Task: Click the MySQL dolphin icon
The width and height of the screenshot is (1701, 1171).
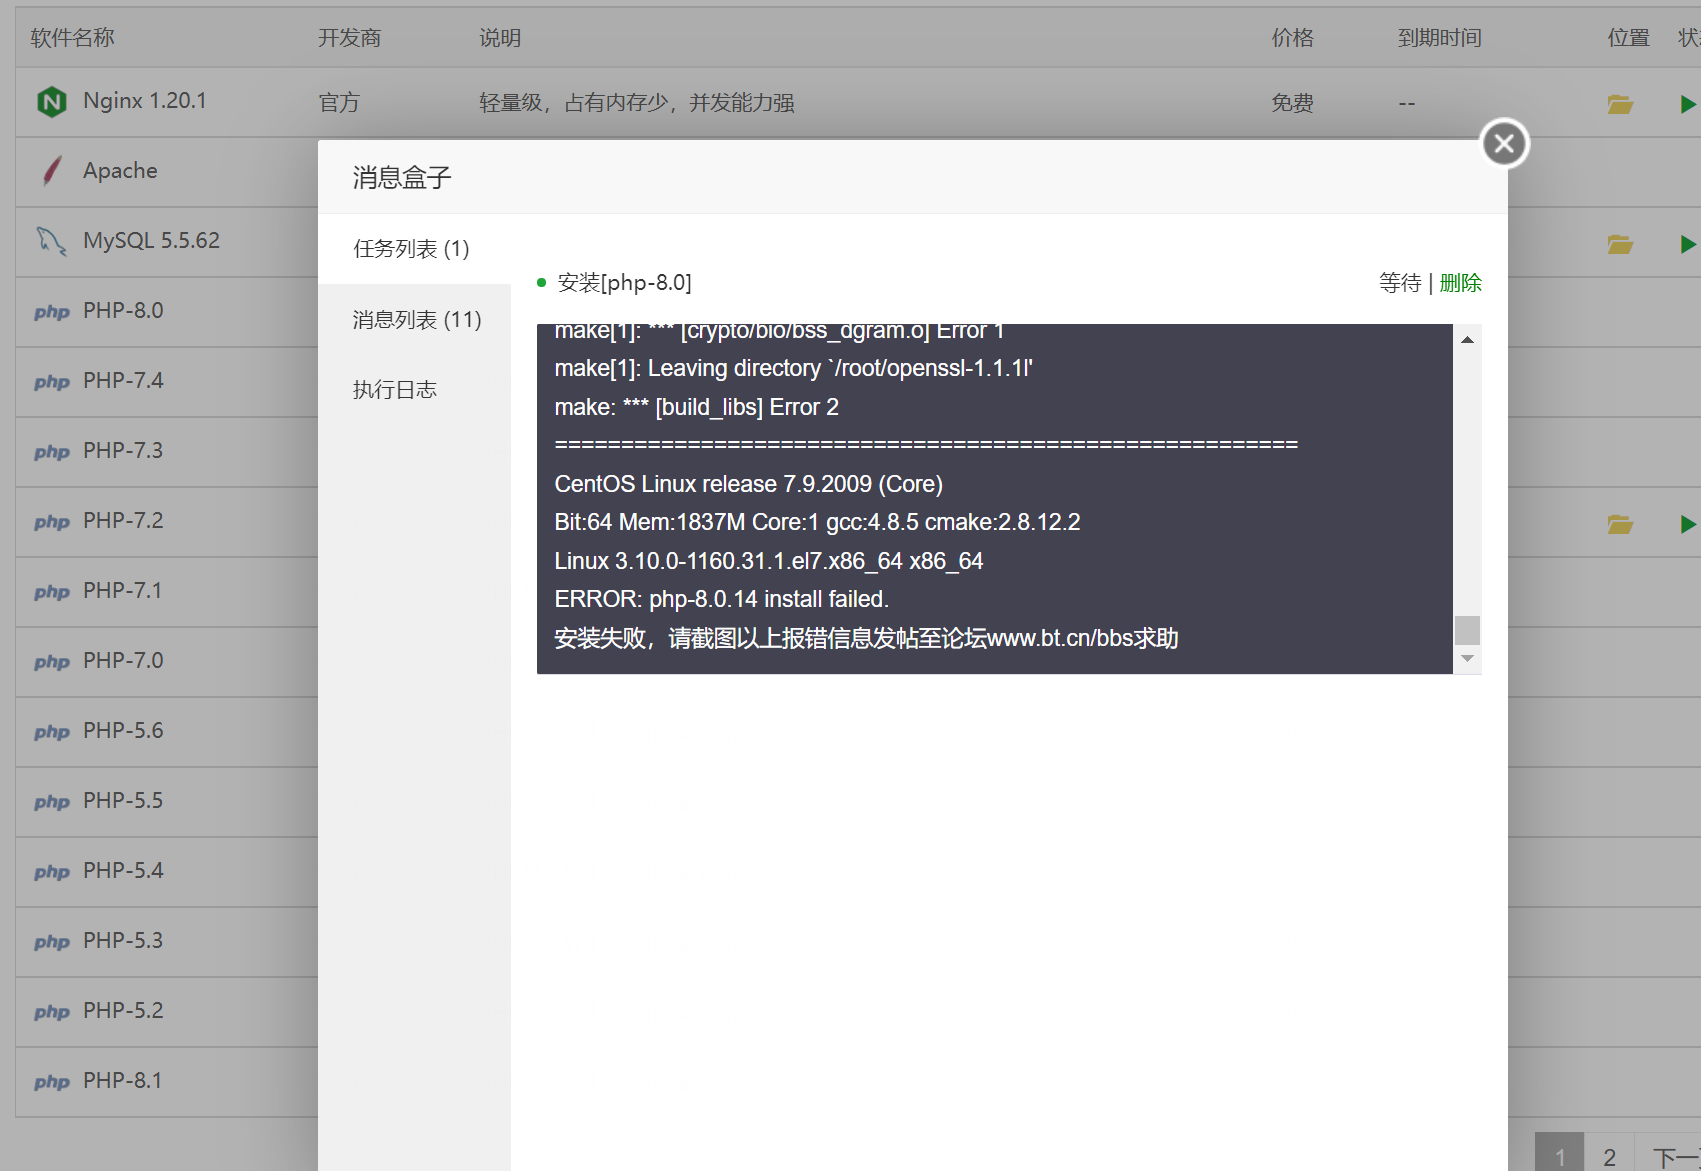Action: [x=52, y=241]
